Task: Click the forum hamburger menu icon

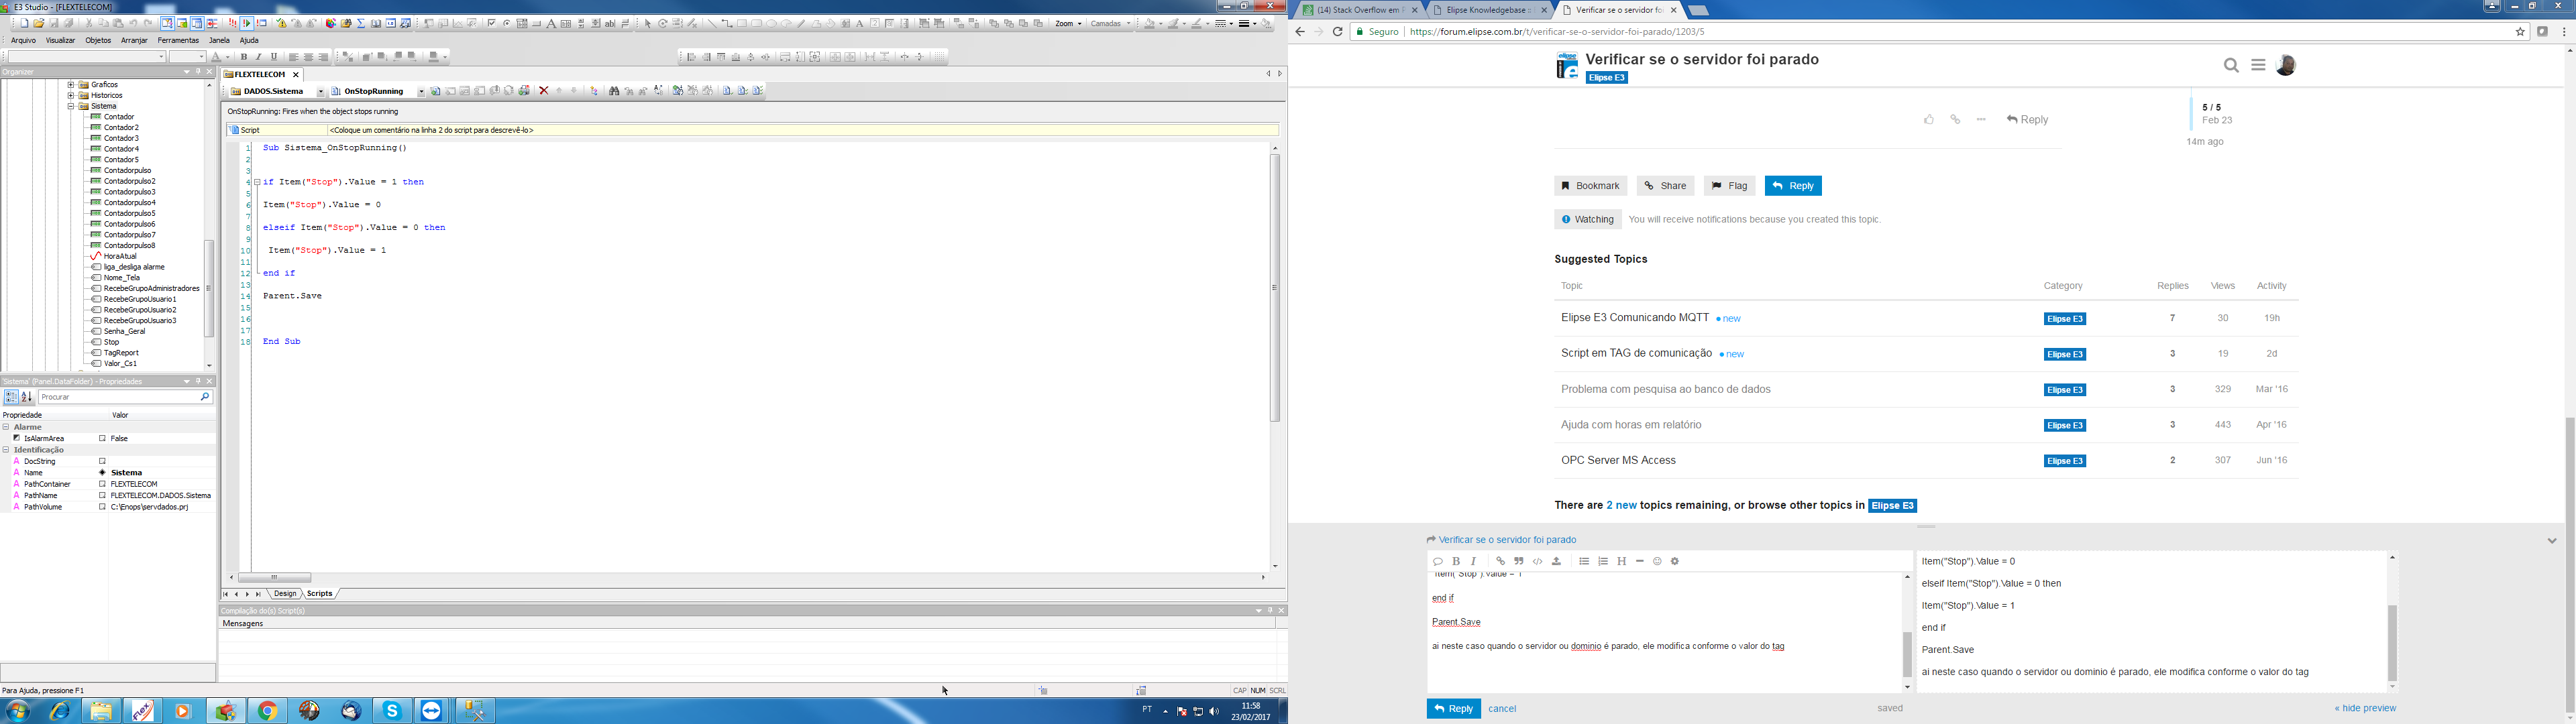Action: [2258, 66]
